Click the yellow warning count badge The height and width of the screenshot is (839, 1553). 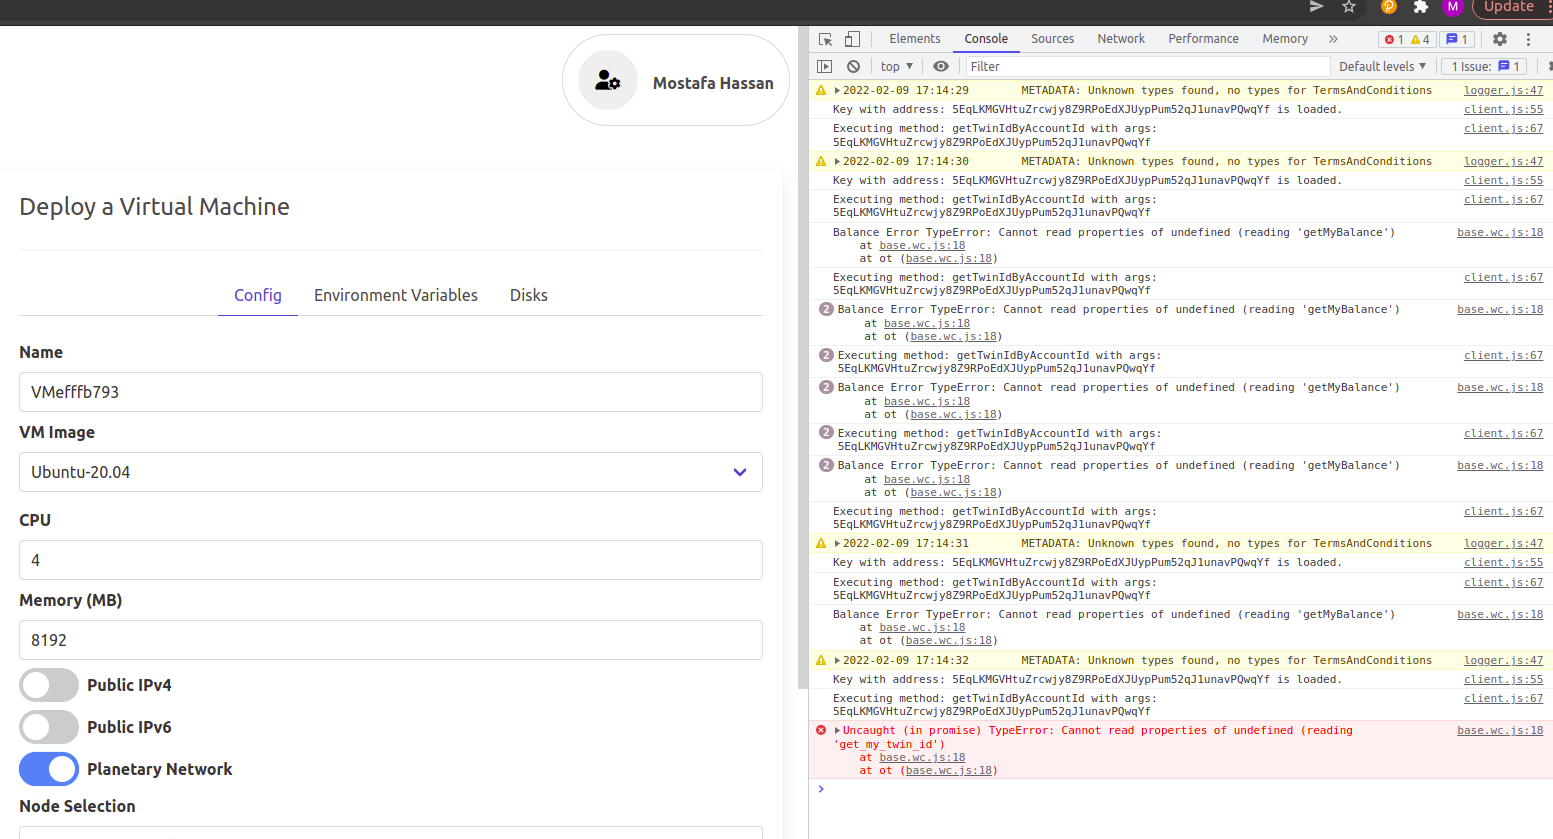coord(1421,39)
